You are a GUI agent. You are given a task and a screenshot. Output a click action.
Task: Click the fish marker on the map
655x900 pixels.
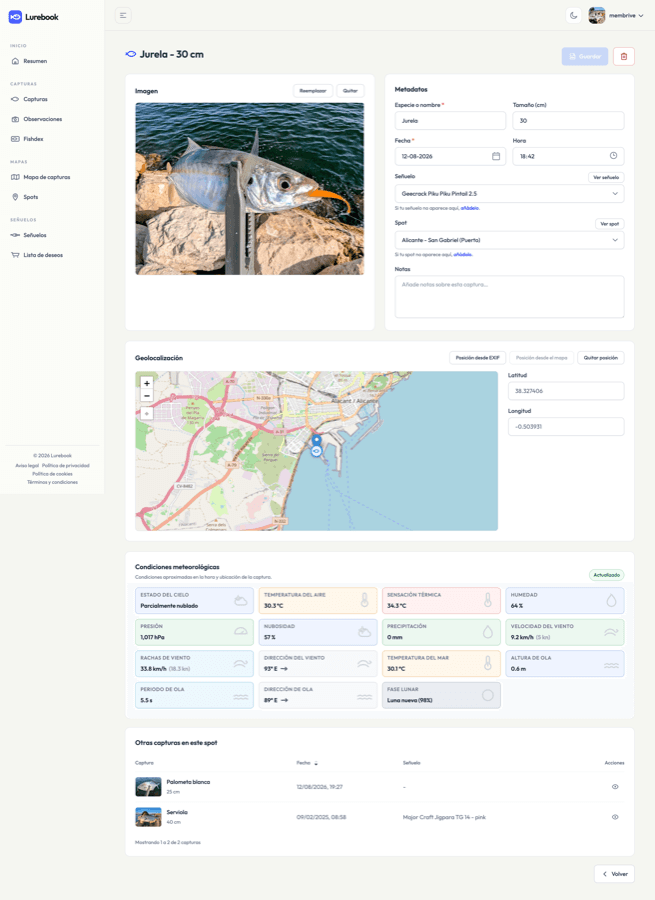pyautogui.click(x=316, y=452)
